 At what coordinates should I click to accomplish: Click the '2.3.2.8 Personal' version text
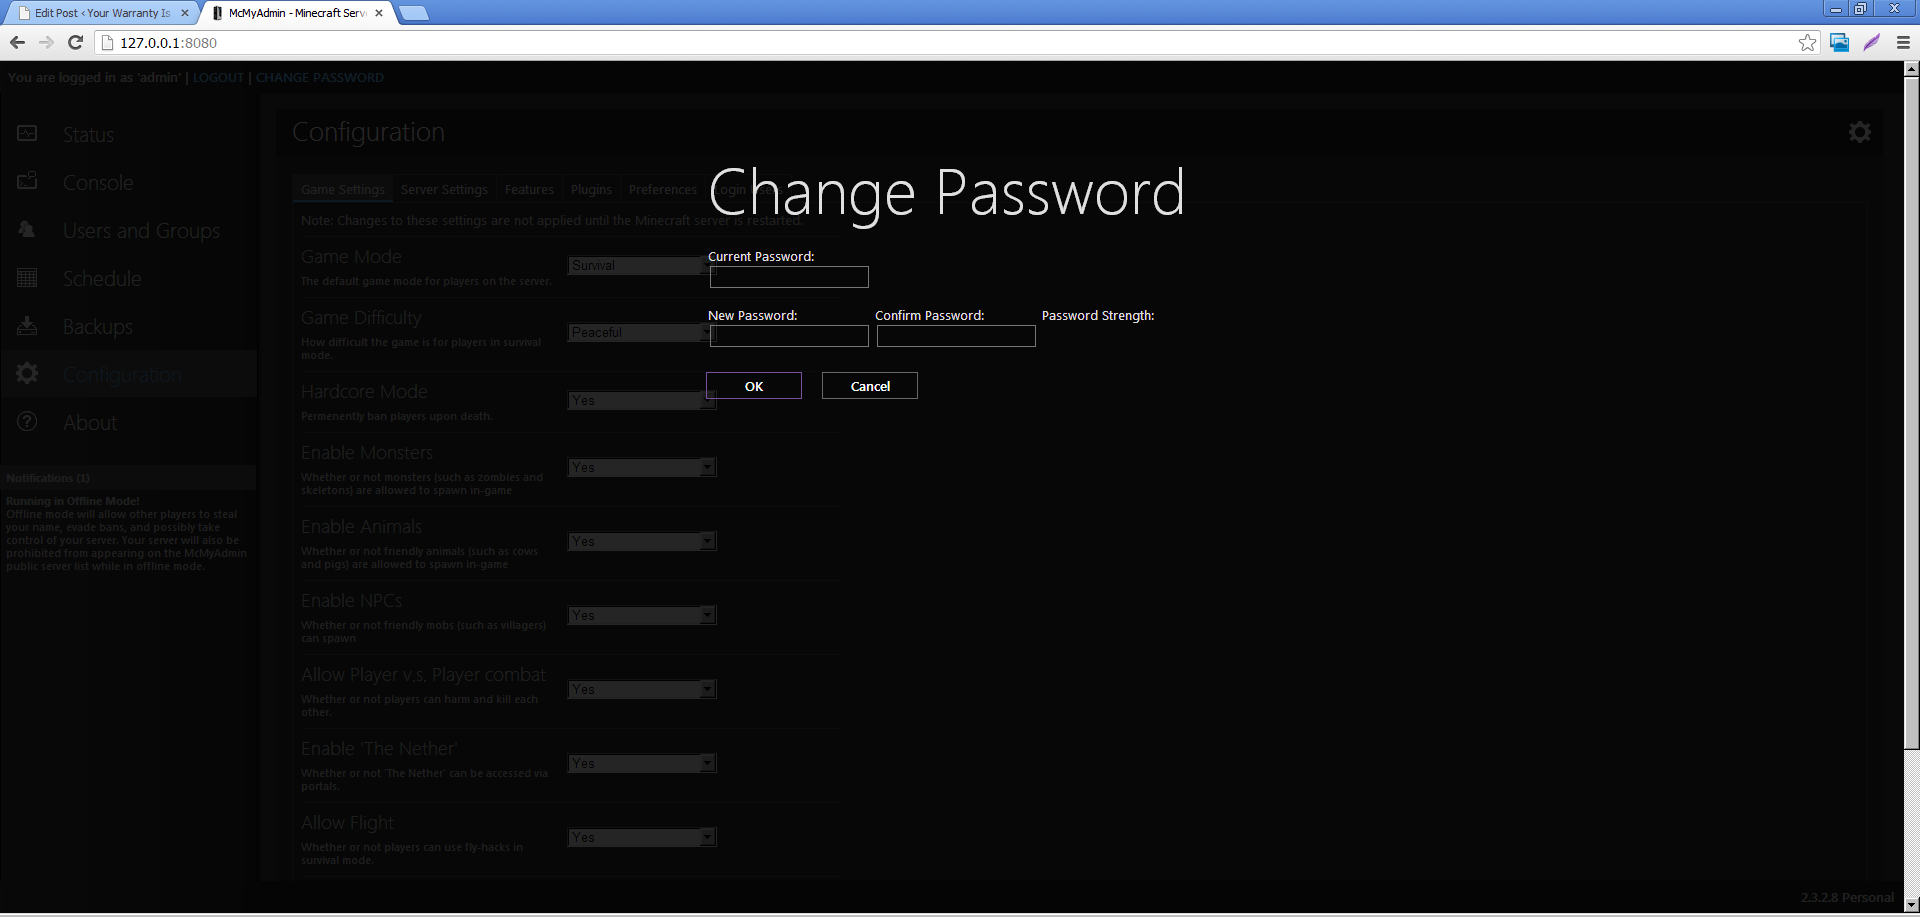point(1847,897)
